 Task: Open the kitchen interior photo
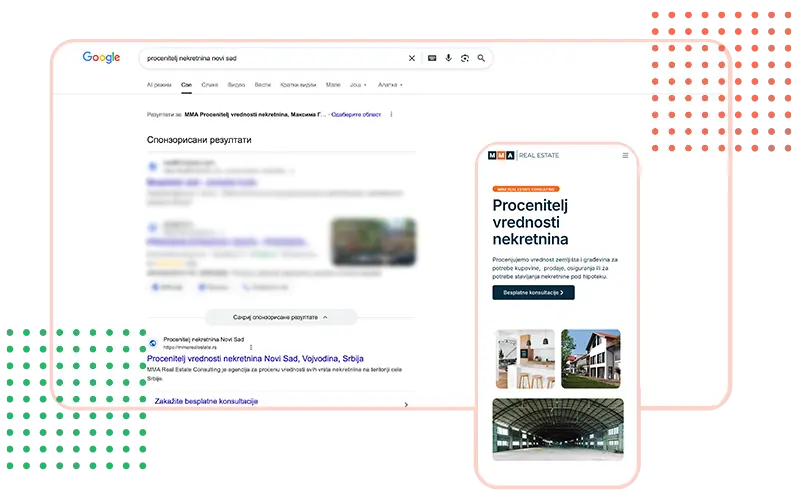525,359
